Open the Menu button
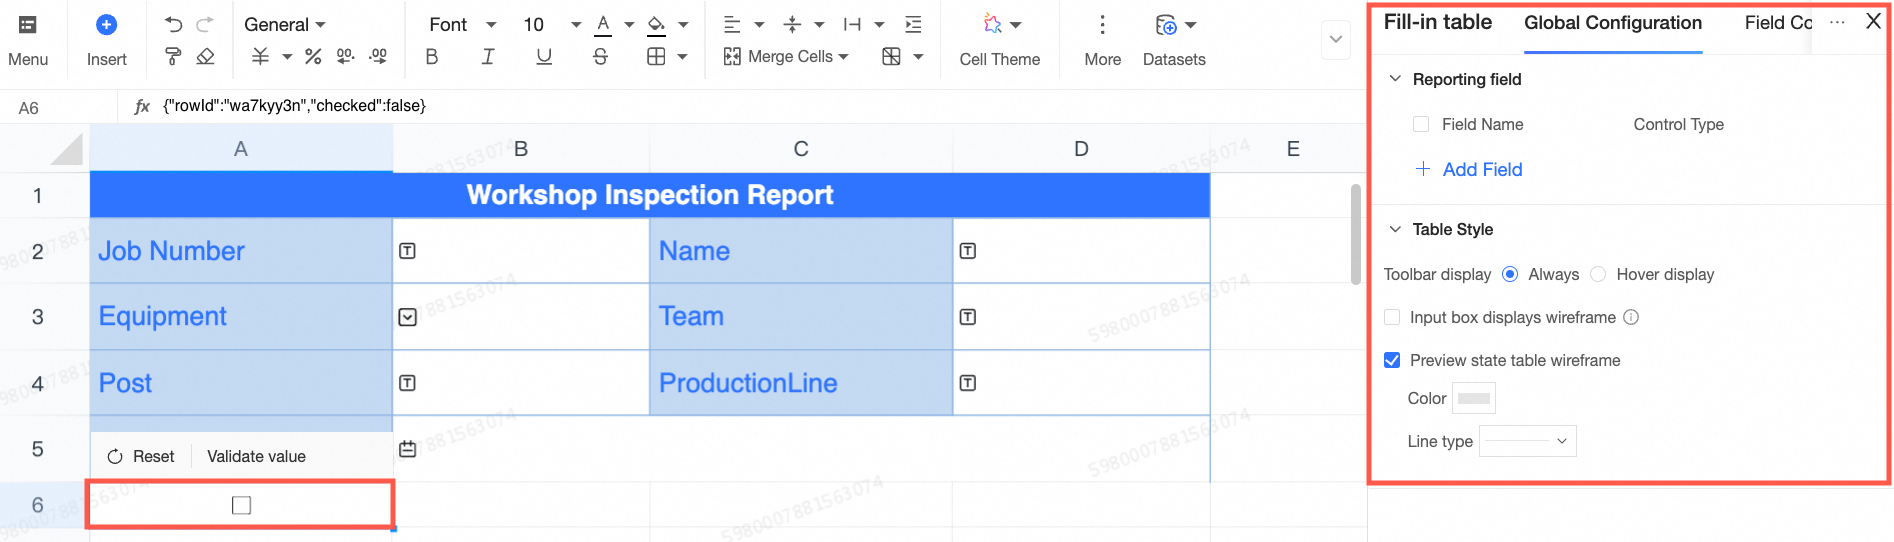This screenshot has height=542, width=1894. click(x=28, y=40)
